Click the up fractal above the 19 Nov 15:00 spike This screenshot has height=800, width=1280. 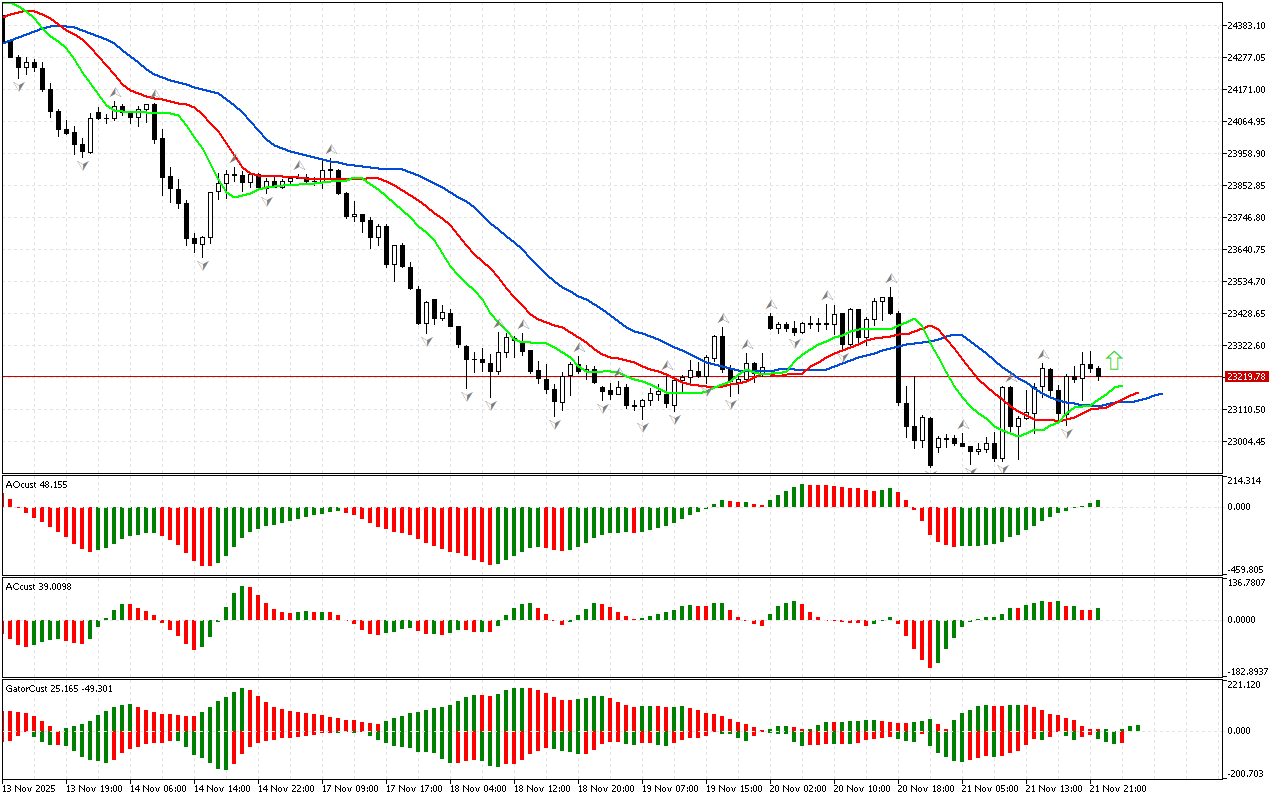pos(720,317)
